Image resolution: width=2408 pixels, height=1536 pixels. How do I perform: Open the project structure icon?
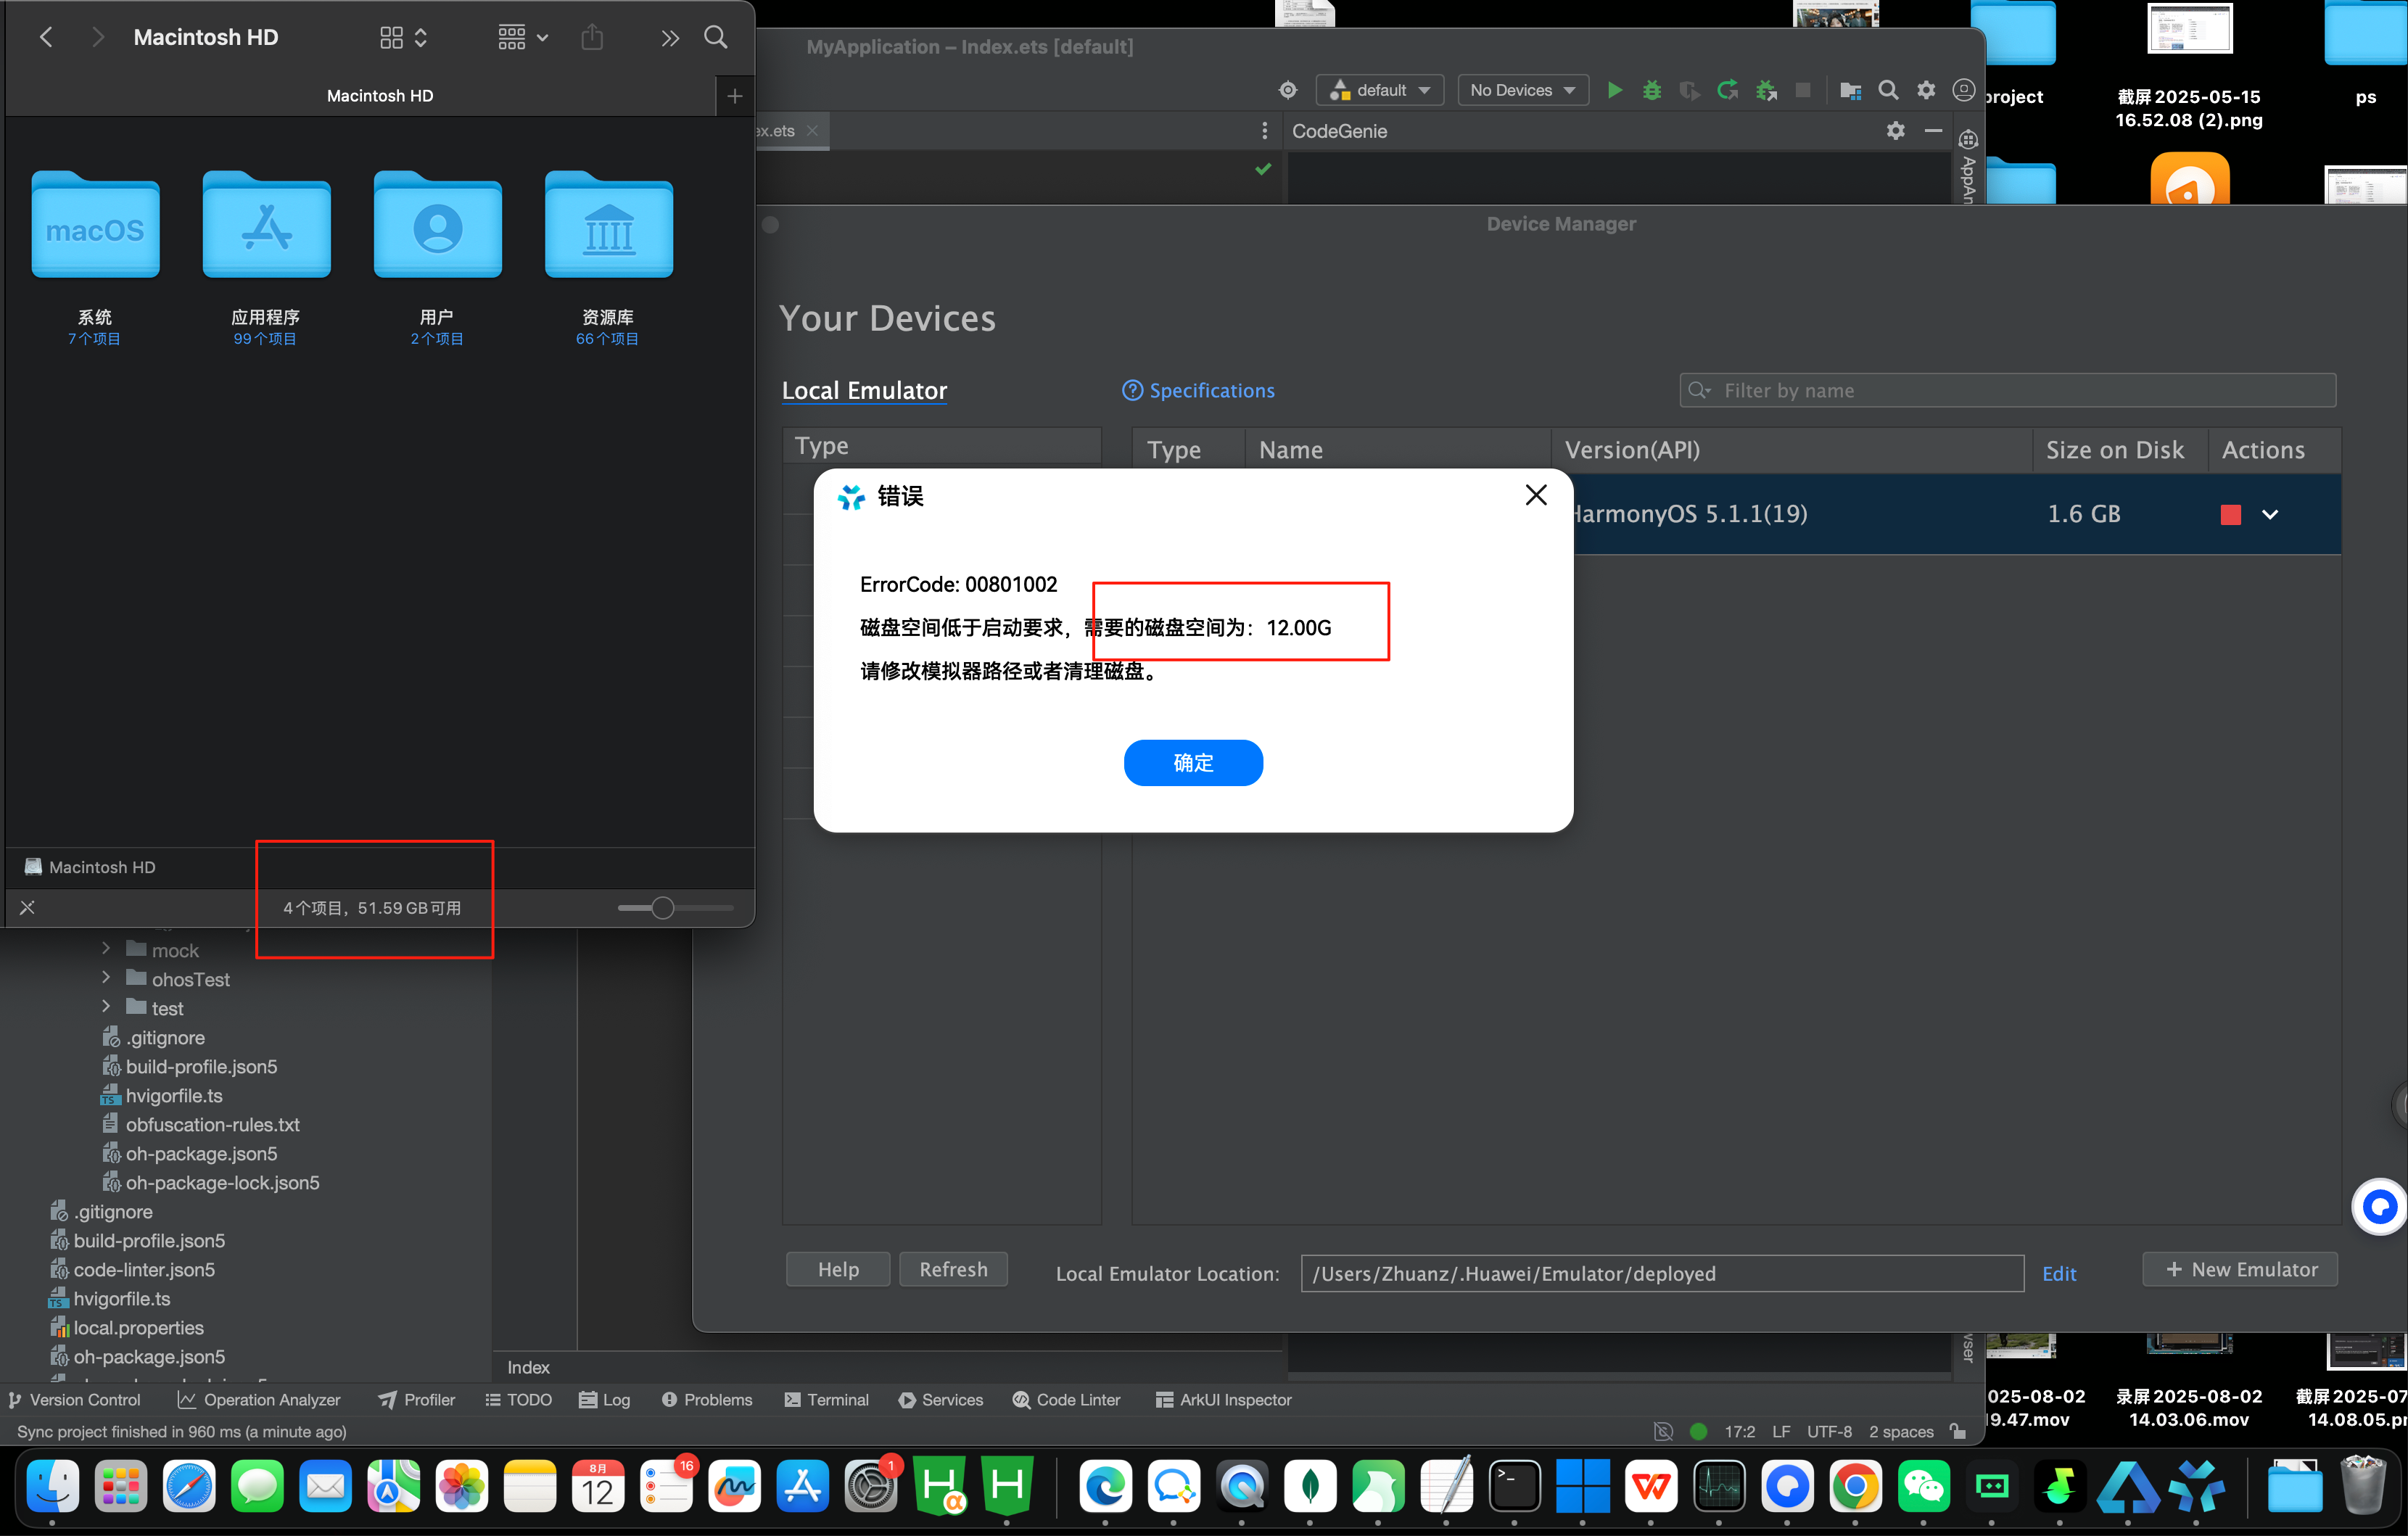click(x=1850, y=90)
